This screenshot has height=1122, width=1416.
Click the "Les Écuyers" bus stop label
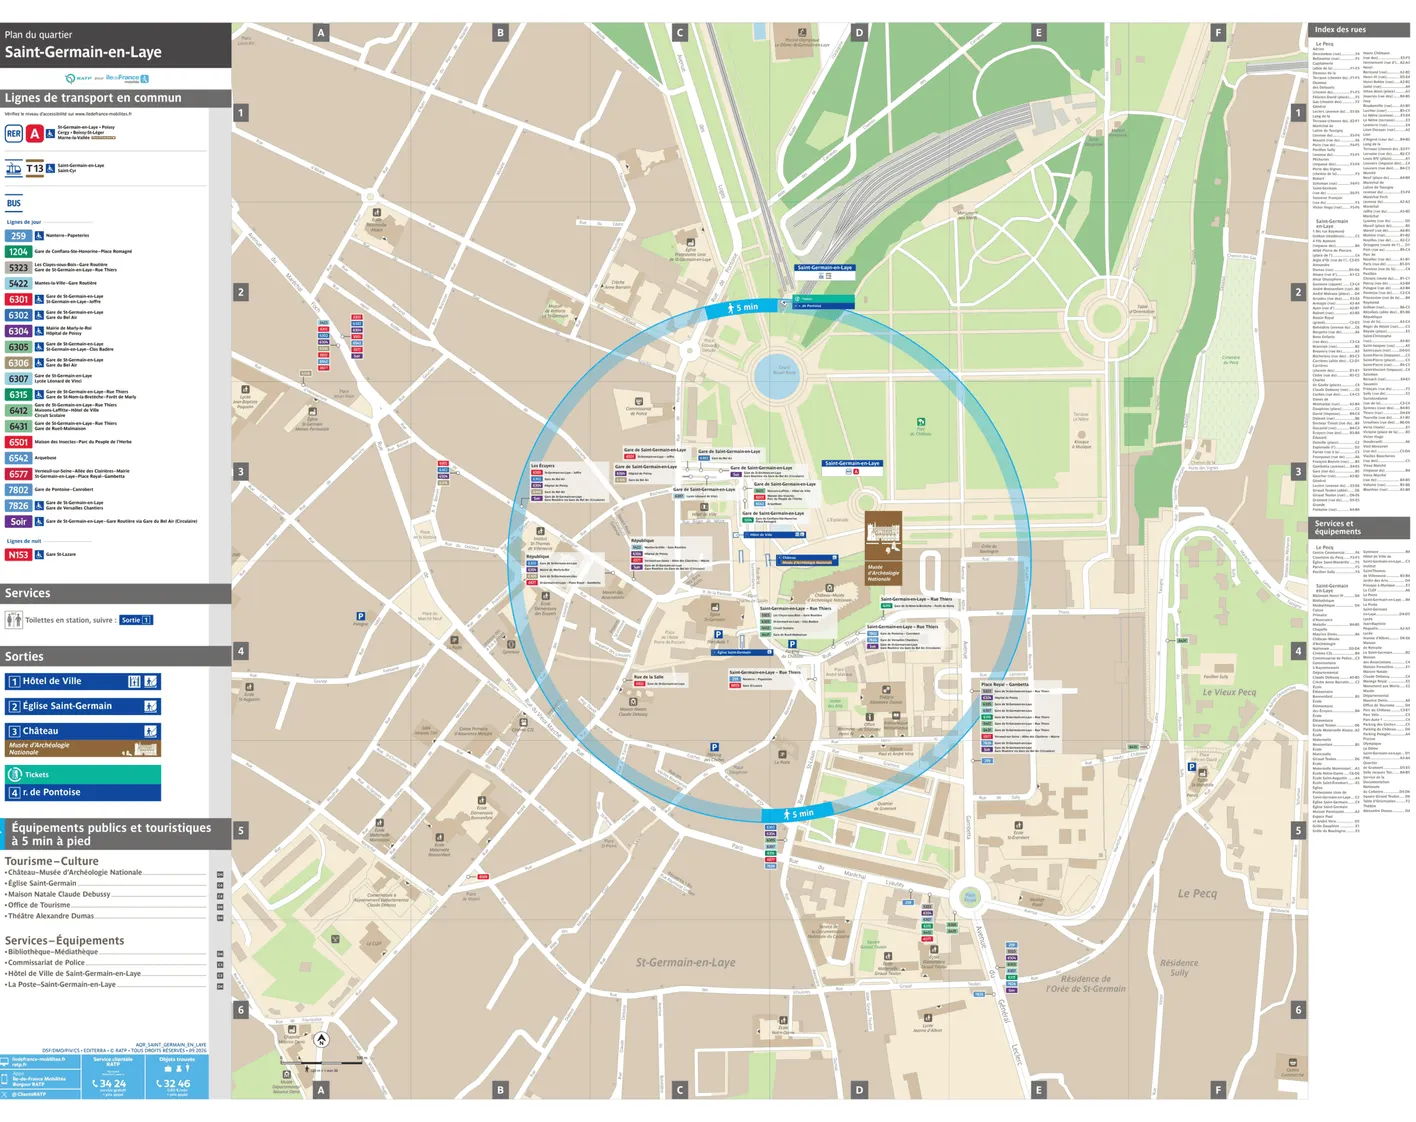click(x=543, y=466)
